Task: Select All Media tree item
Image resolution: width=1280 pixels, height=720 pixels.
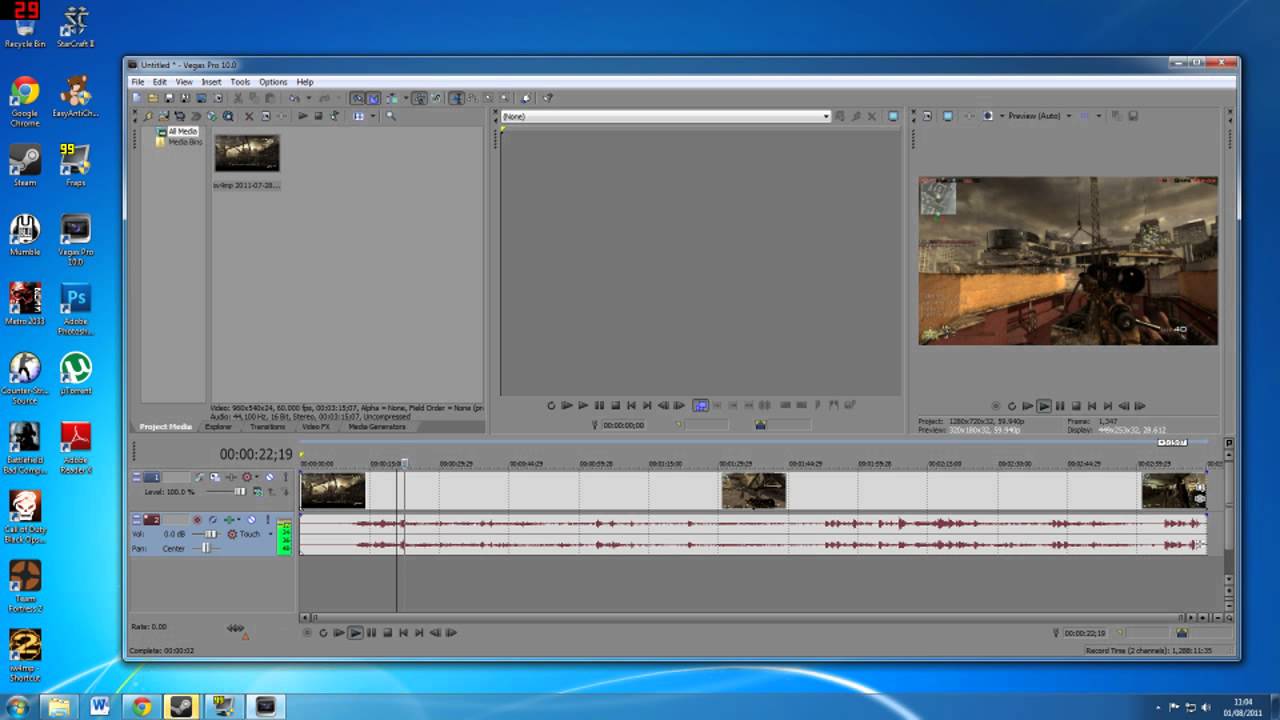Action: click(182, 132)
